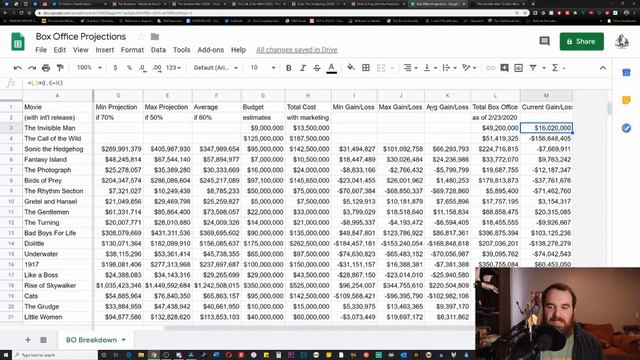Click the Sonic the Hedgehog cell
The image size is (640, 360).
click(57, 149)
